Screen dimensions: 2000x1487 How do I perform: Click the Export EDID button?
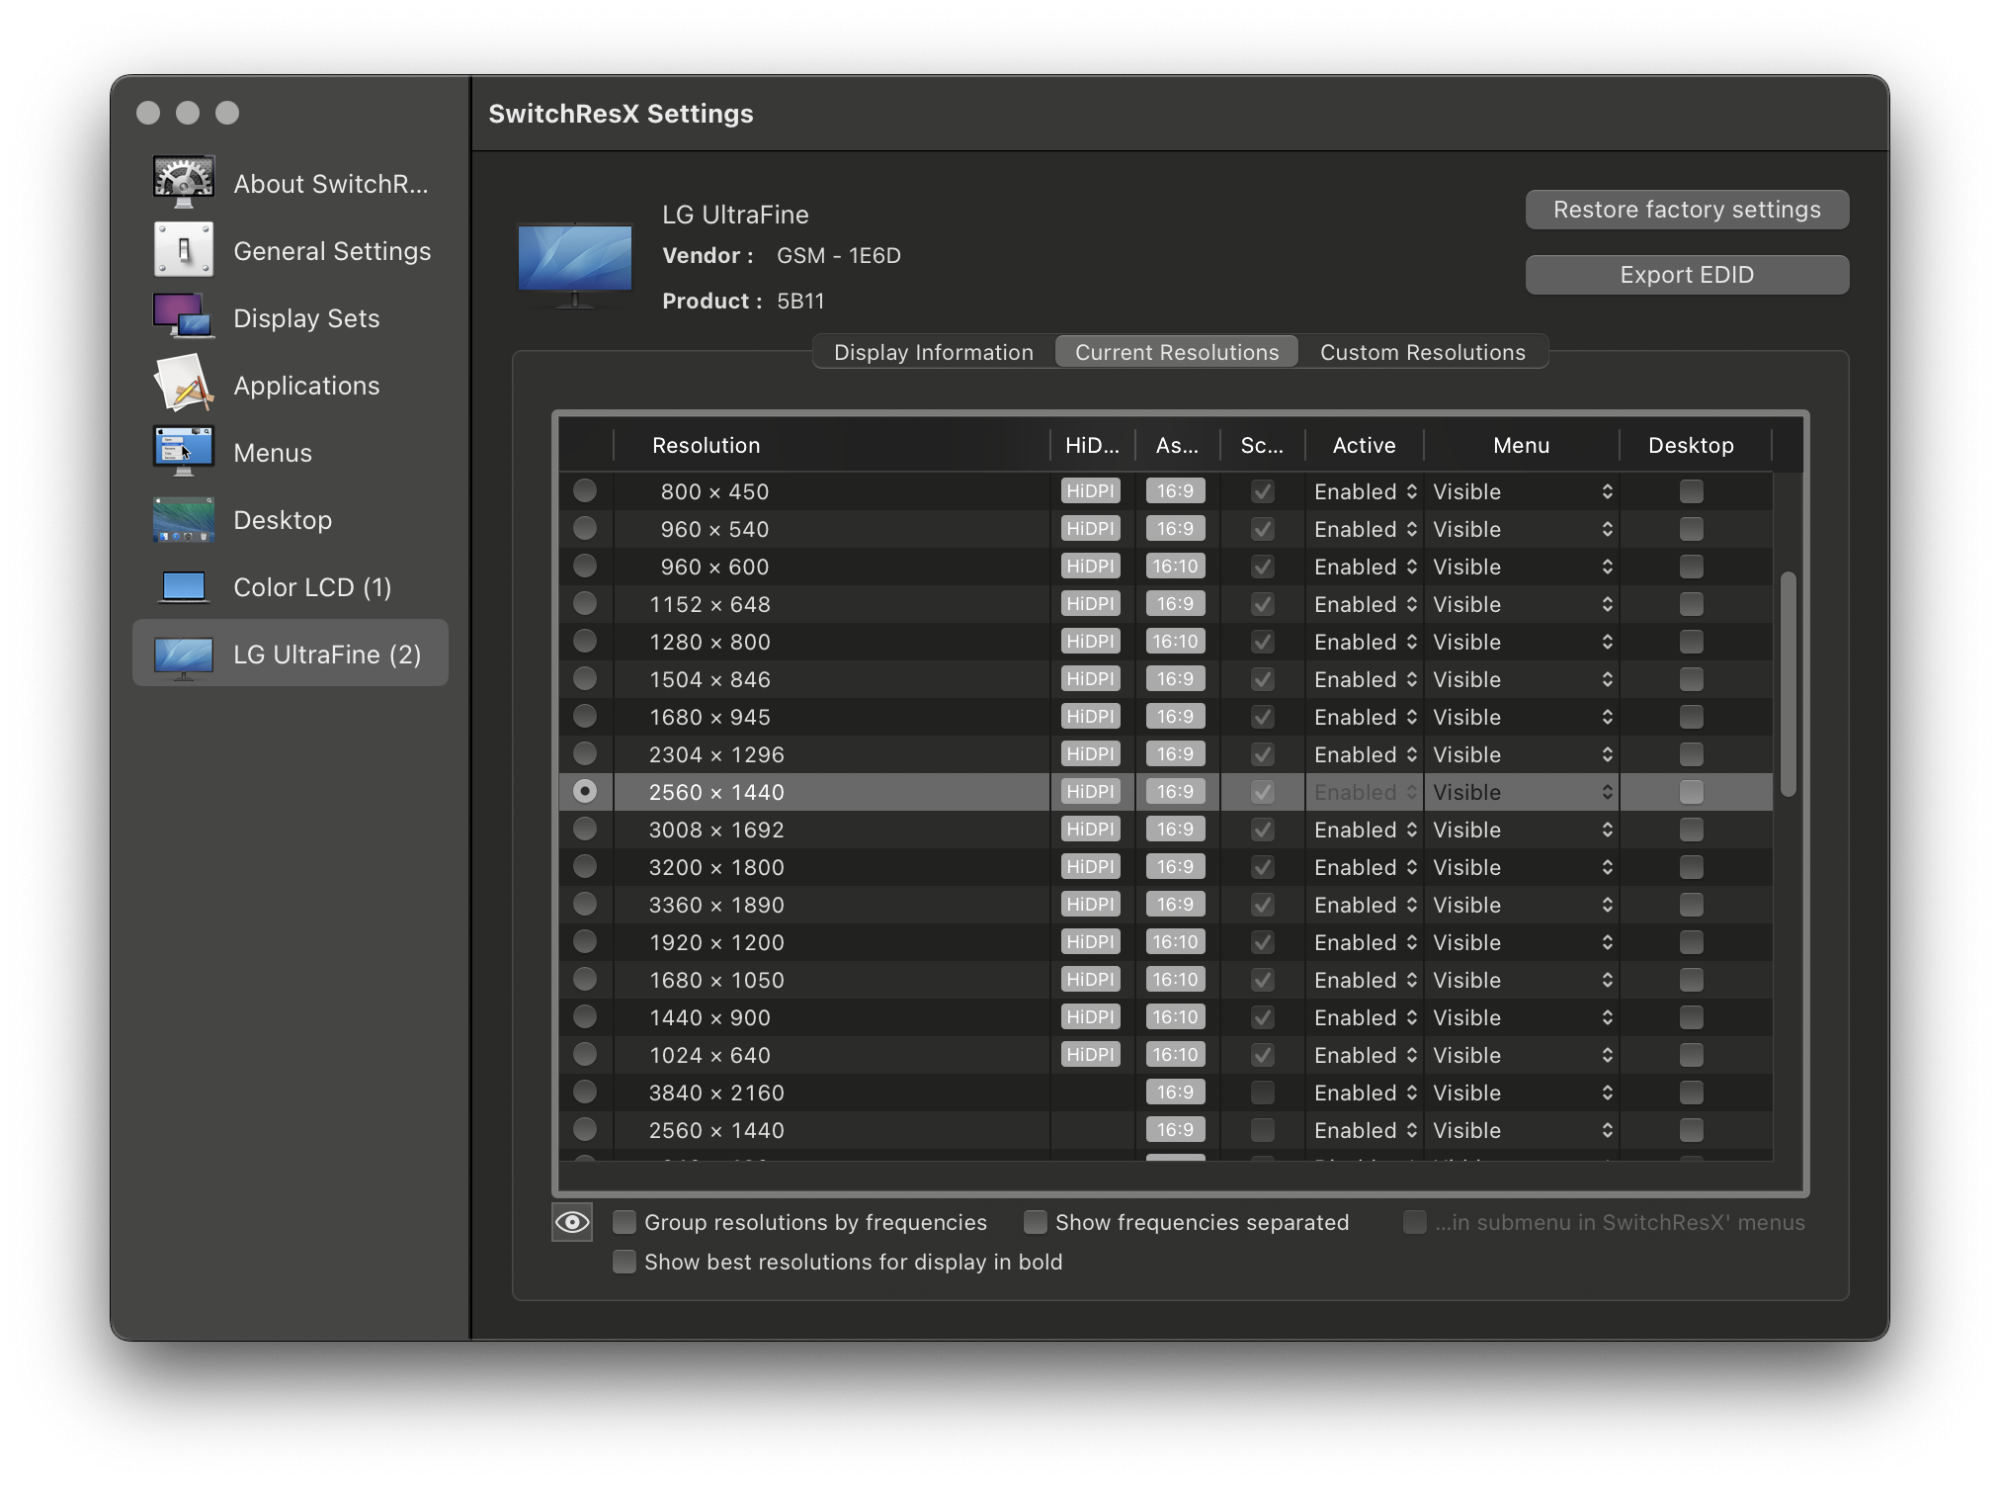1686,275
